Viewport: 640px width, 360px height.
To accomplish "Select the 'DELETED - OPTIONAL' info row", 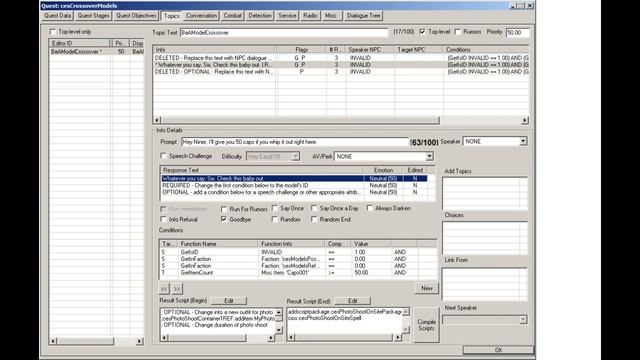I will click(x=341, y=71).
